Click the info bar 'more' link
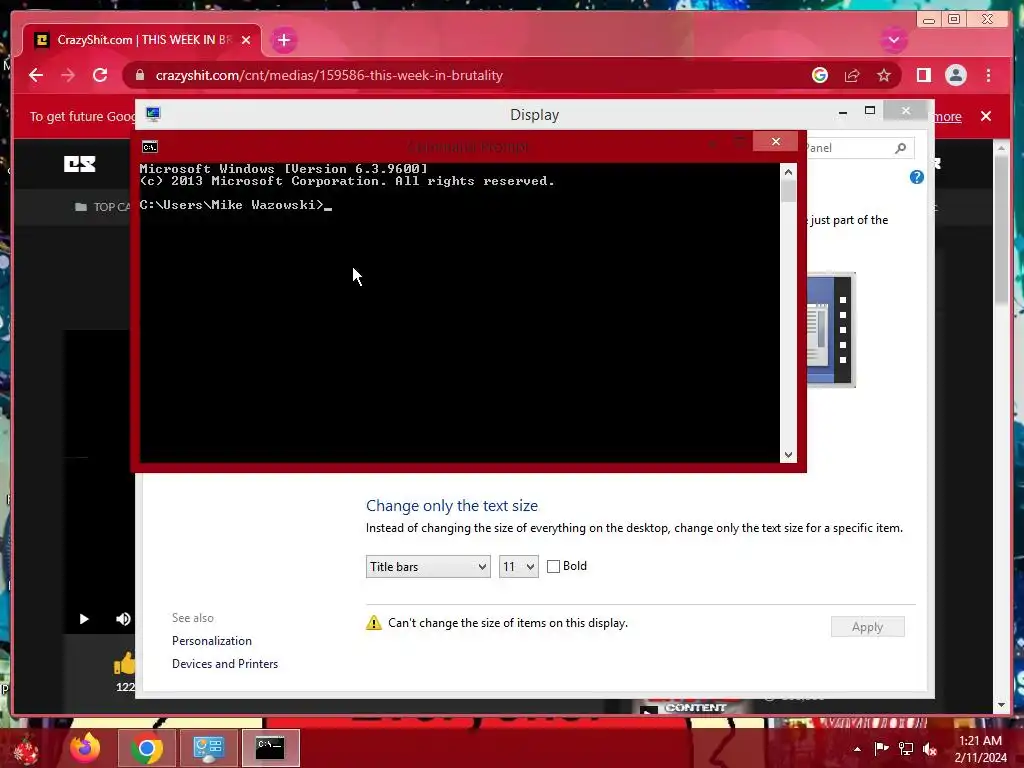Screen dimensions: 1024x768 tap(948, 116)
